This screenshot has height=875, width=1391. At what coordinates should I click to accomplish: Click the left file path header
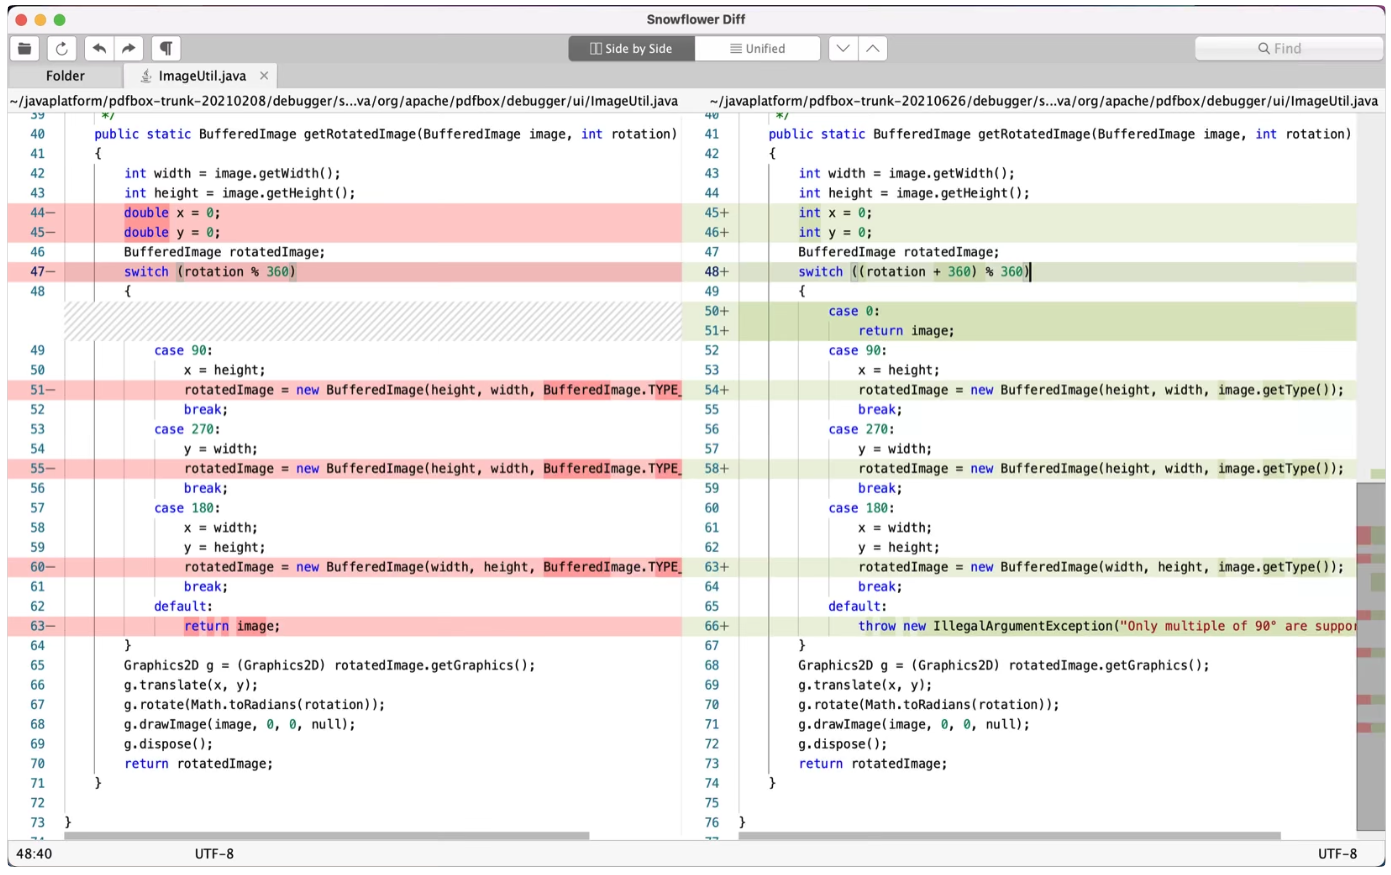click(x=344, y=101)
